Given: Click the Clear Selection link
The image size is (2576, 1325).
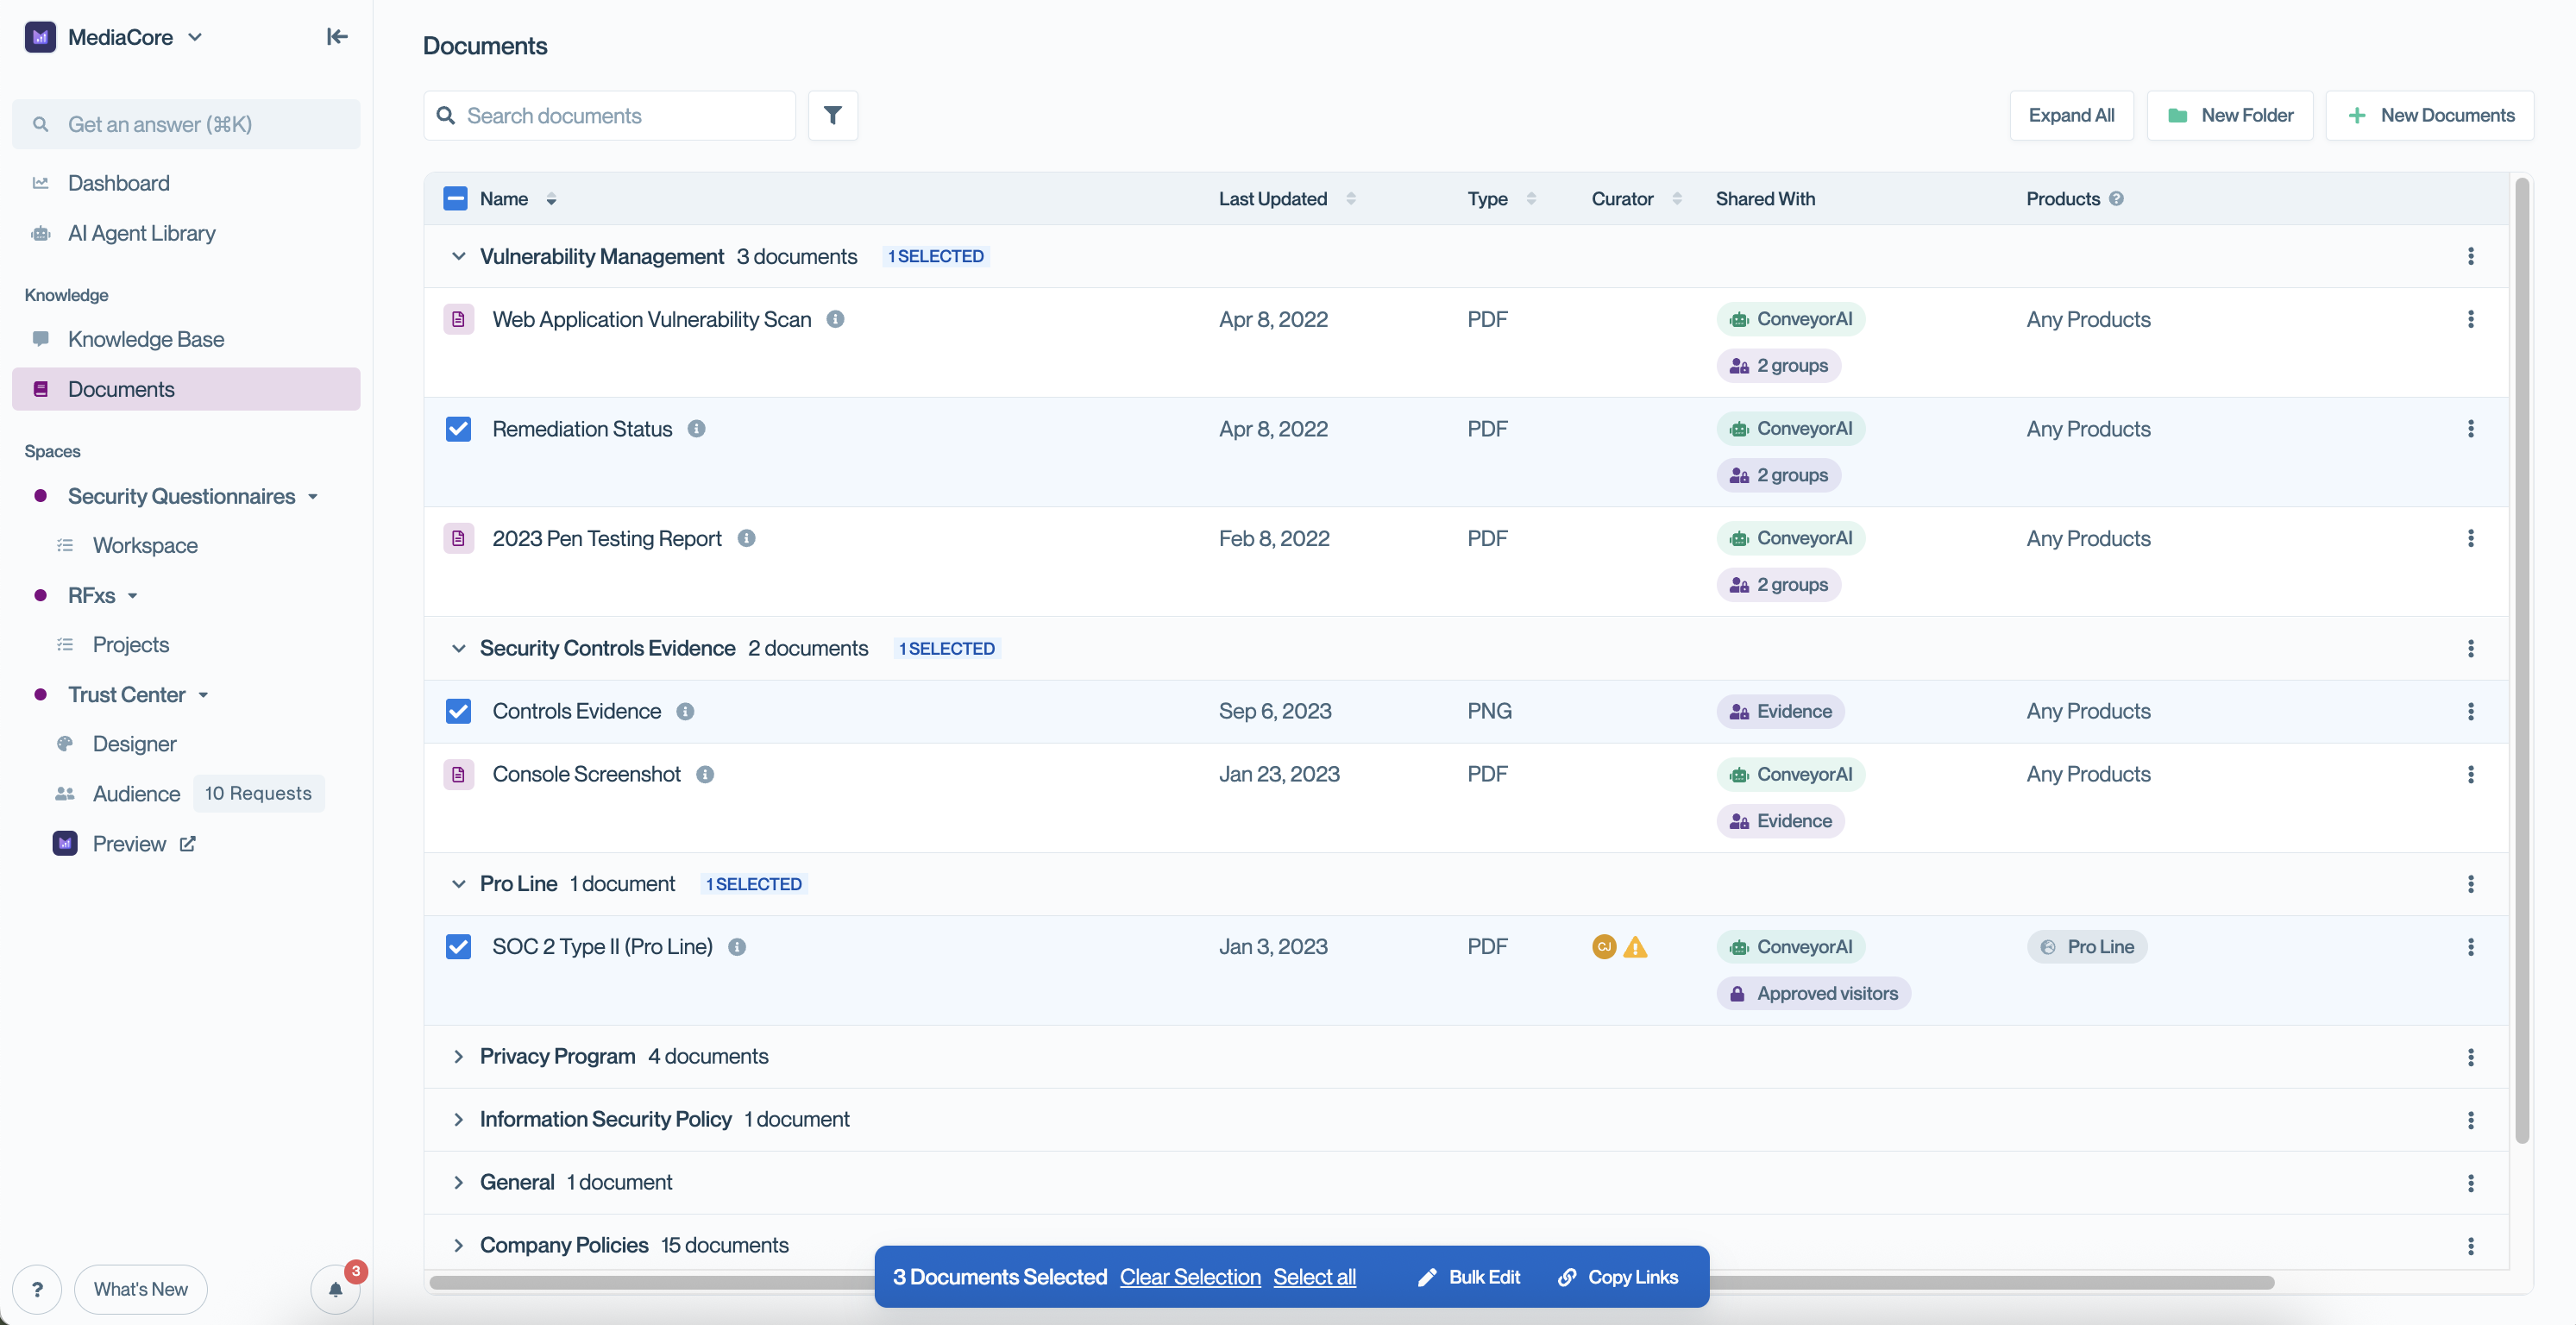Looking at the screenshot, I should pyautogui.click(x=1190, y=1277).
